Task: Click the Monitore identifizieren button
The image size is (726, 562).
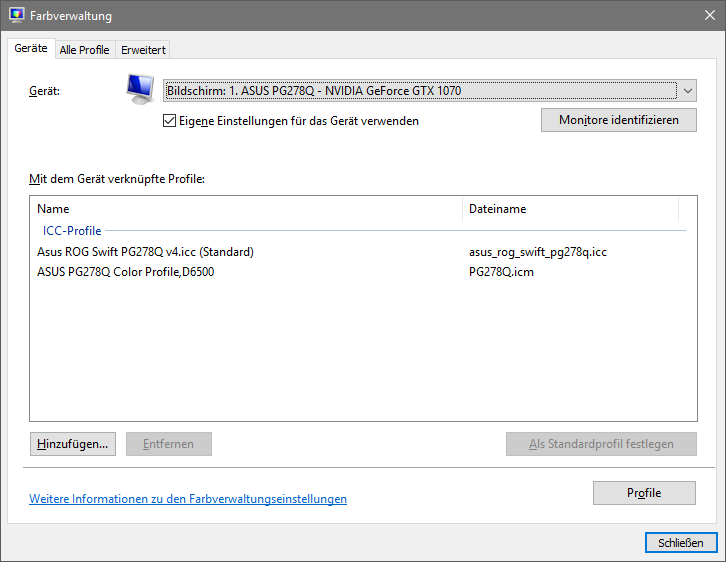Action: point(619,120)
